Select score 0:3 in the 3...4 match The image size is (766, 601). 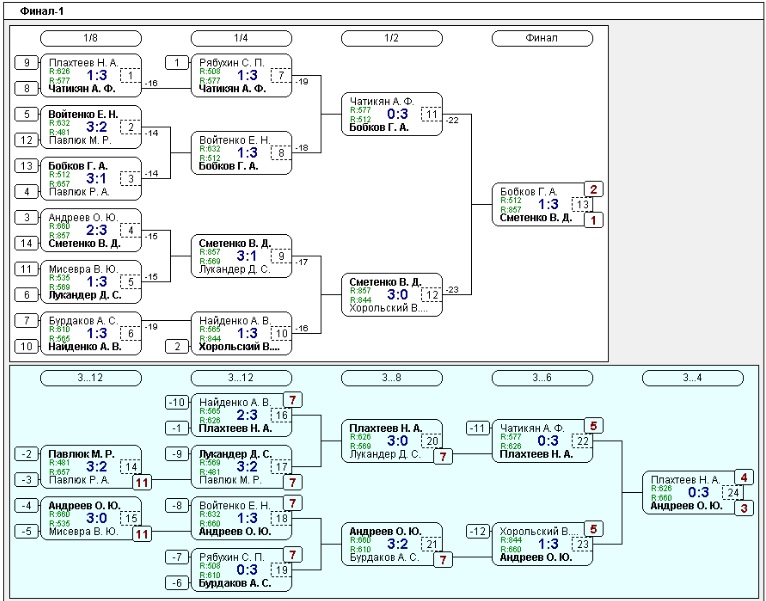pyautogui.click(x=699, y=492)
